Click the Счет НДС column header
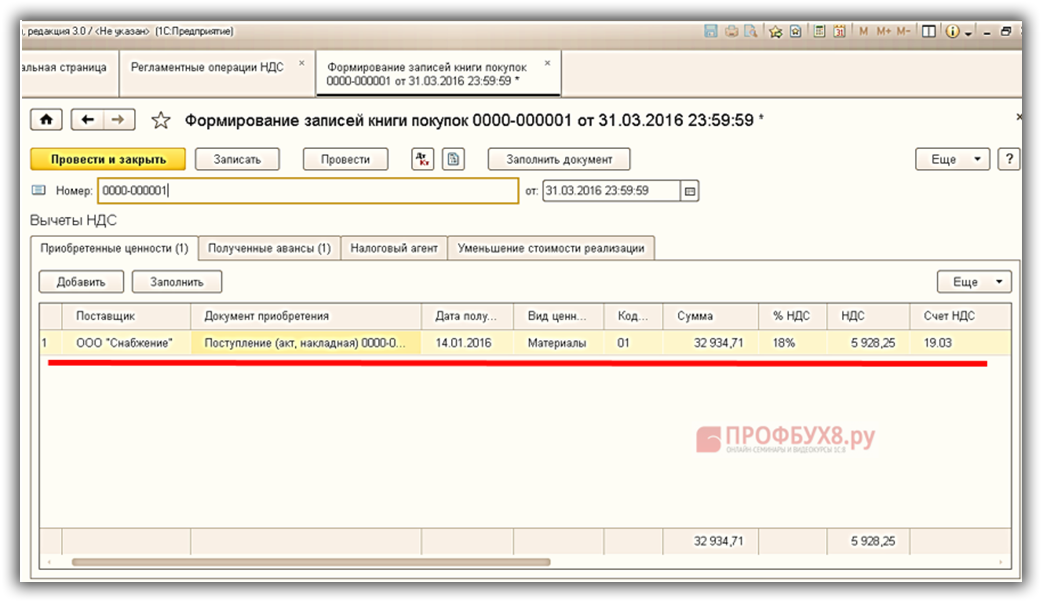 pyautogui.click(x=960, y=316)
